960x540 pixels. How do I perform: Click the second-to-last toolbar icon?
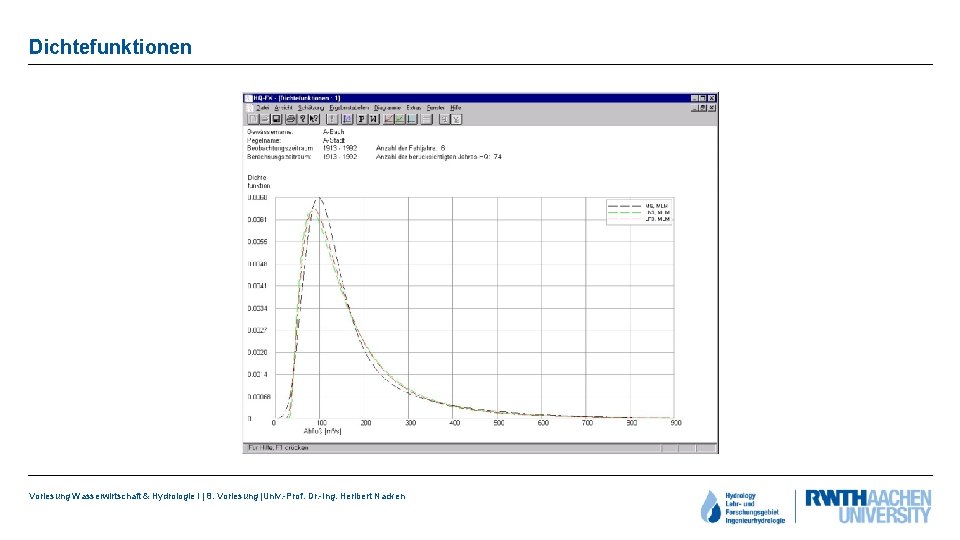pos(444,119)
